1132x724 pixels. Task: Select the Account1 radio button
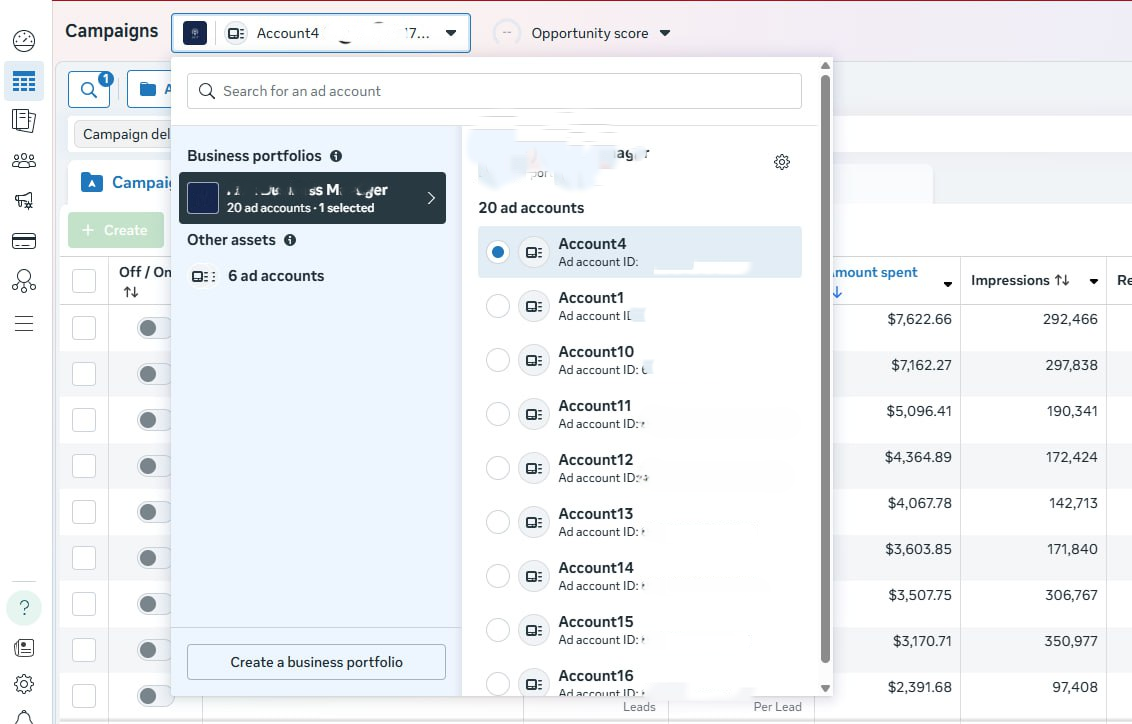pos(497,306)
